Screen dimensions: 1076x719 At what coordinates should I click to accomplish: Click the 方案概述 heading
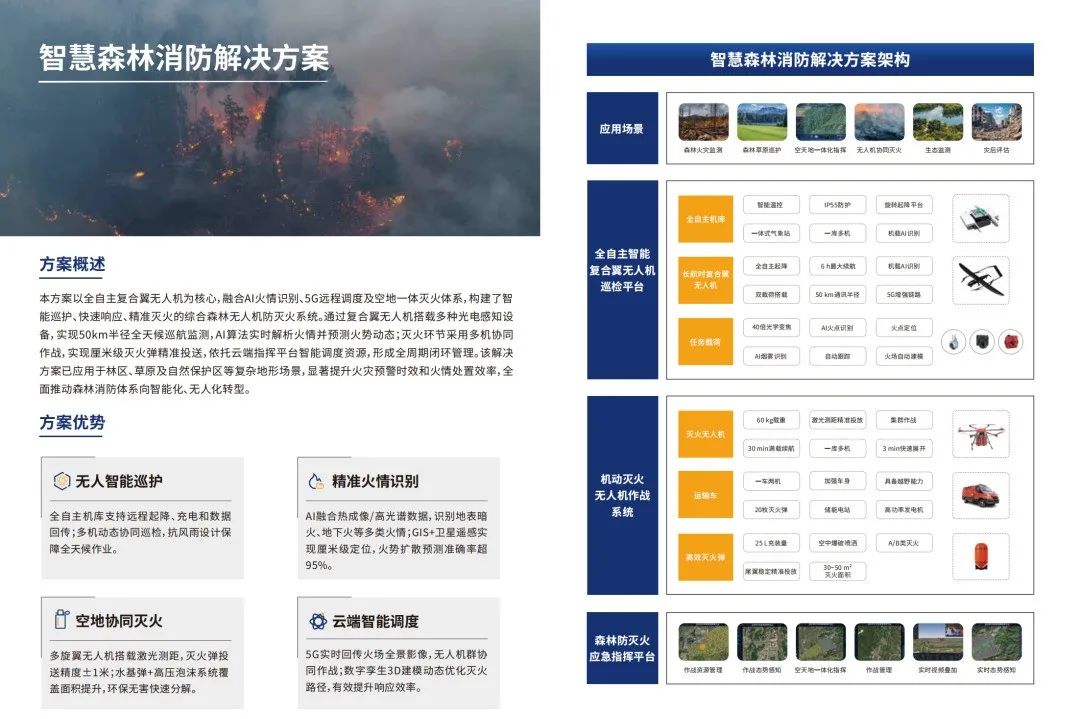pyautogui.click(x=72, y=265)
